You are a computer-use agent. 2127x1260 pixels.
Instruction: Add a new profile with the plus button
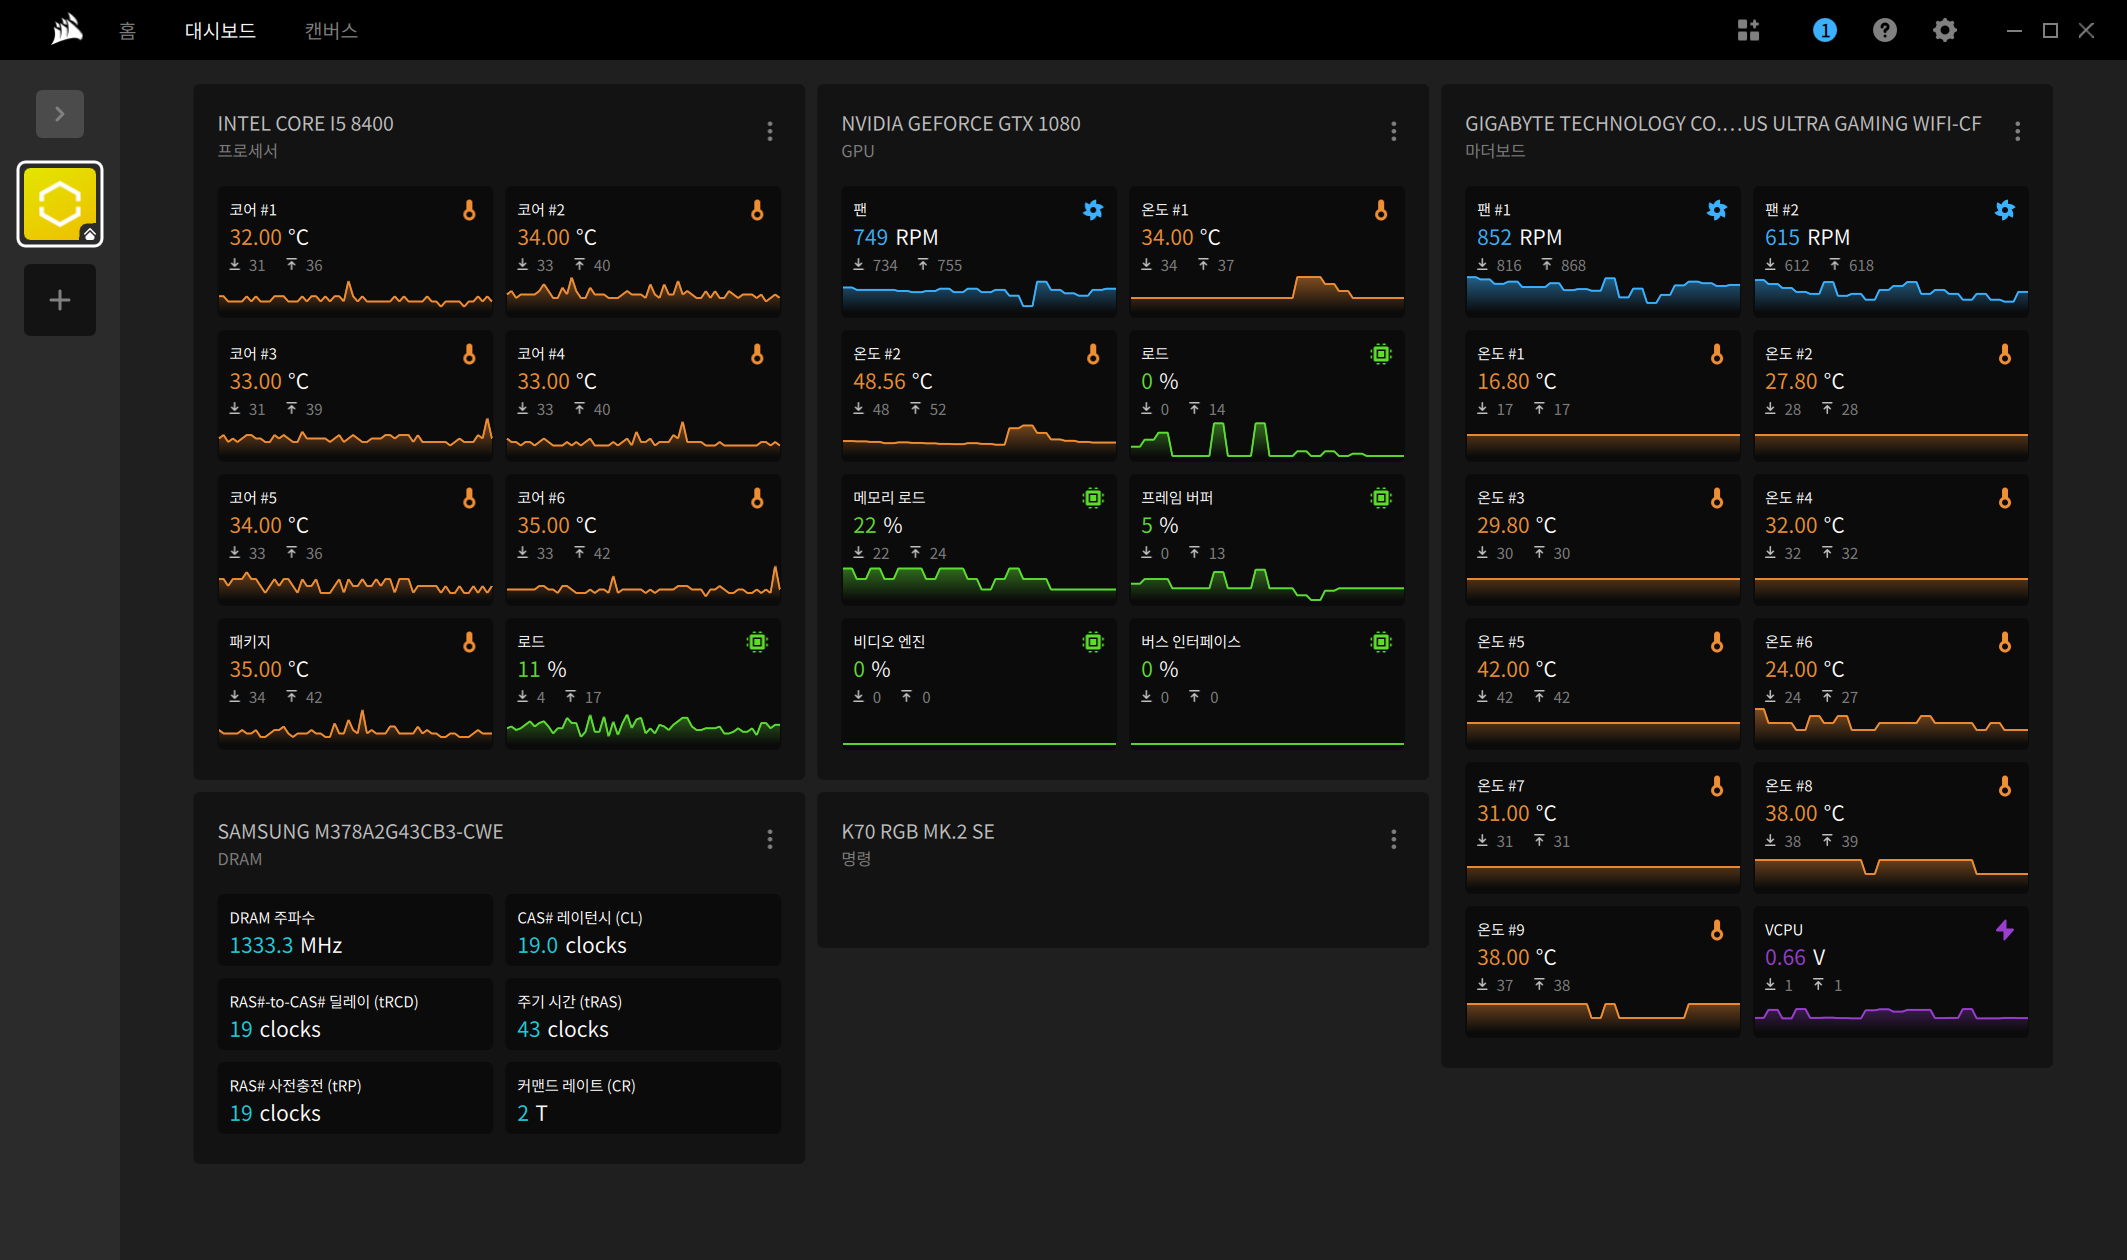coord(60,300)
